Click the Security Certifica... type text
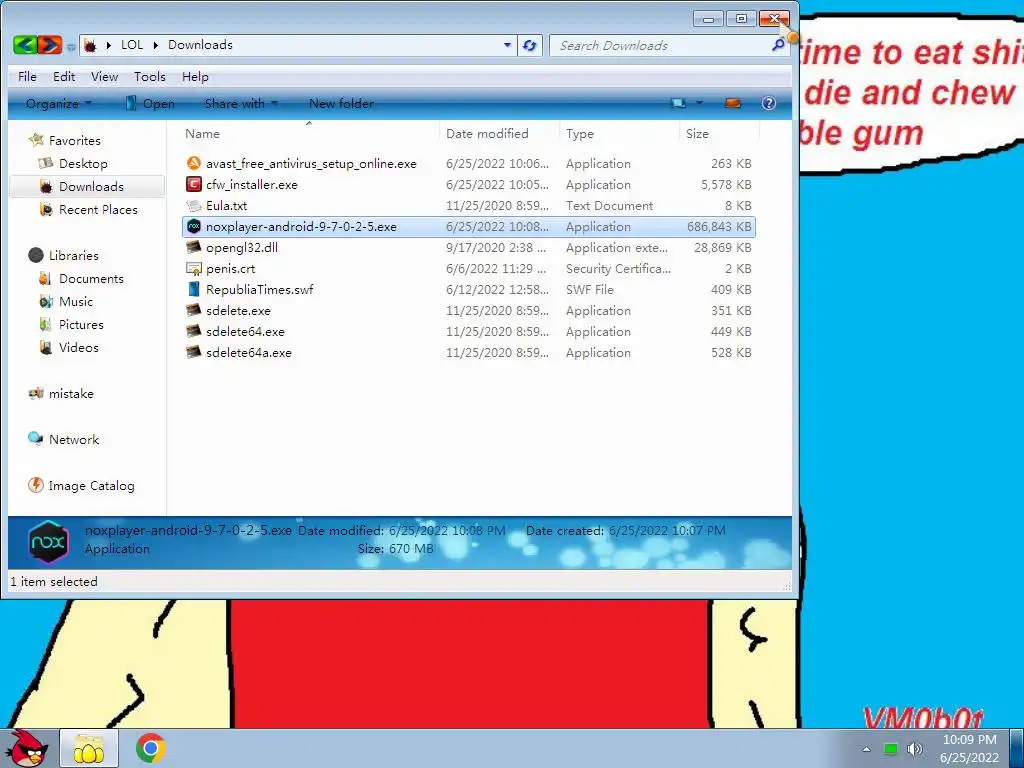 click(x=618, y=268)
